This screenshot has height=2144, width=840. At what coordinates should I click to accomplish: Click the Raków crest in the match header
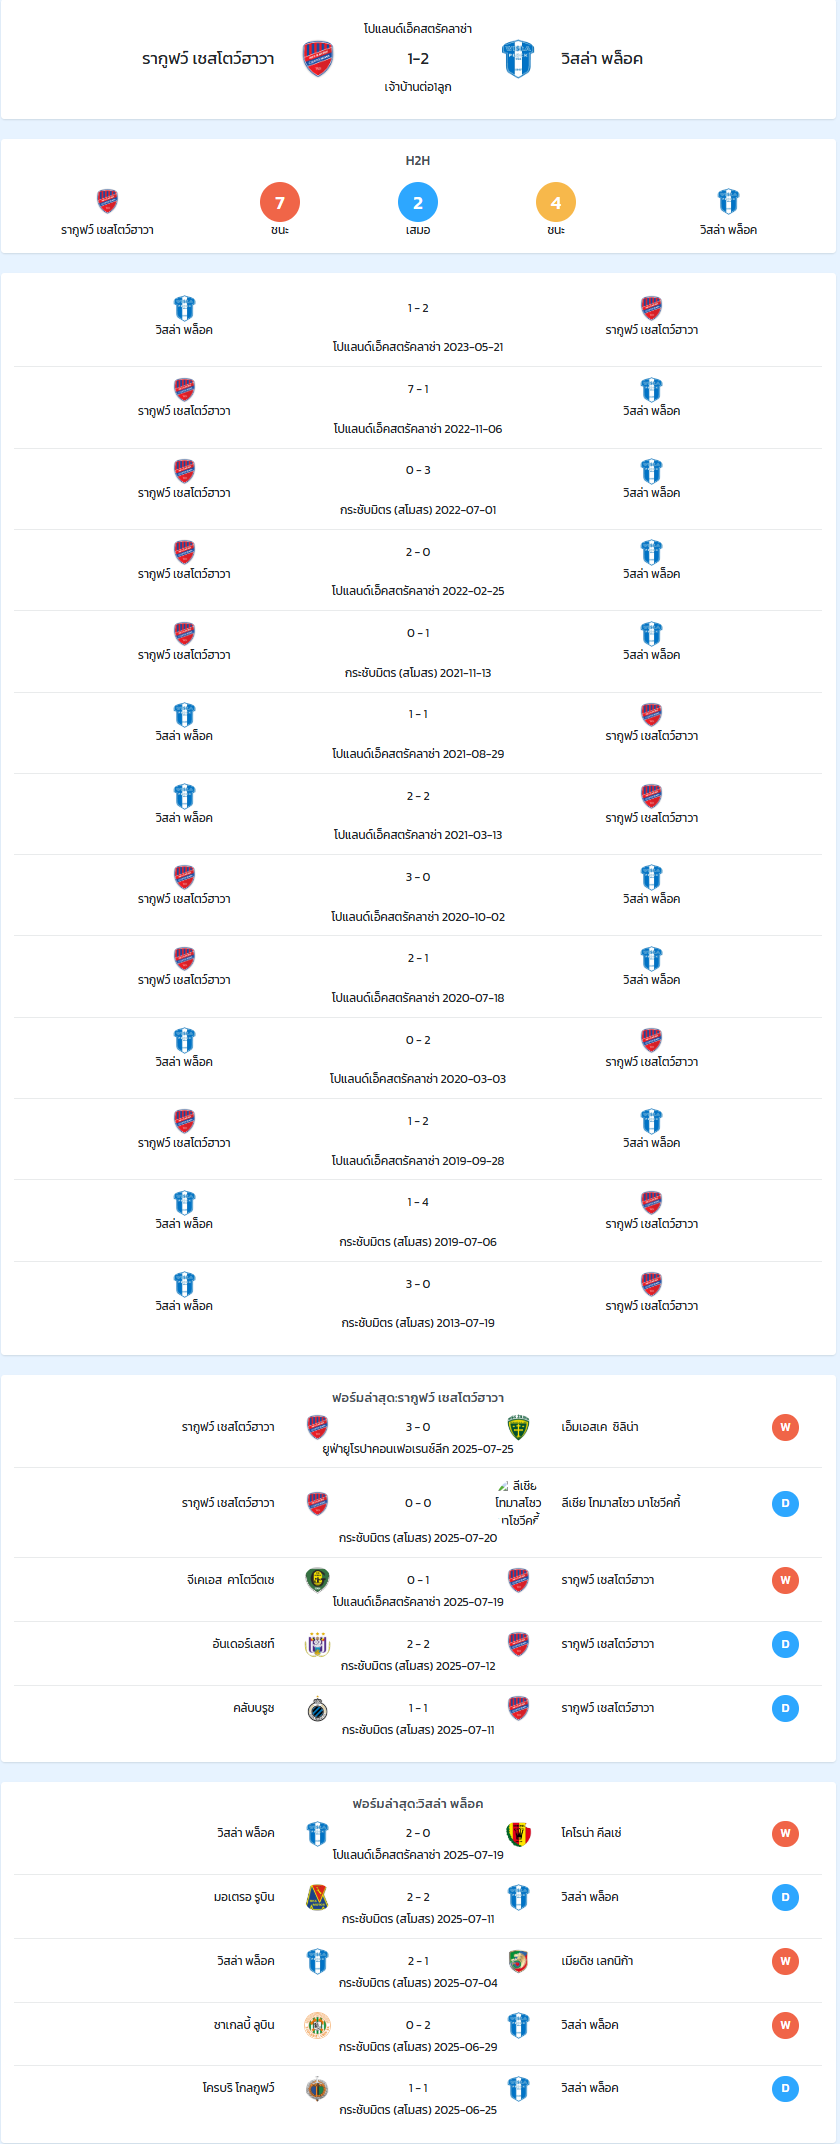pos(318,59)
